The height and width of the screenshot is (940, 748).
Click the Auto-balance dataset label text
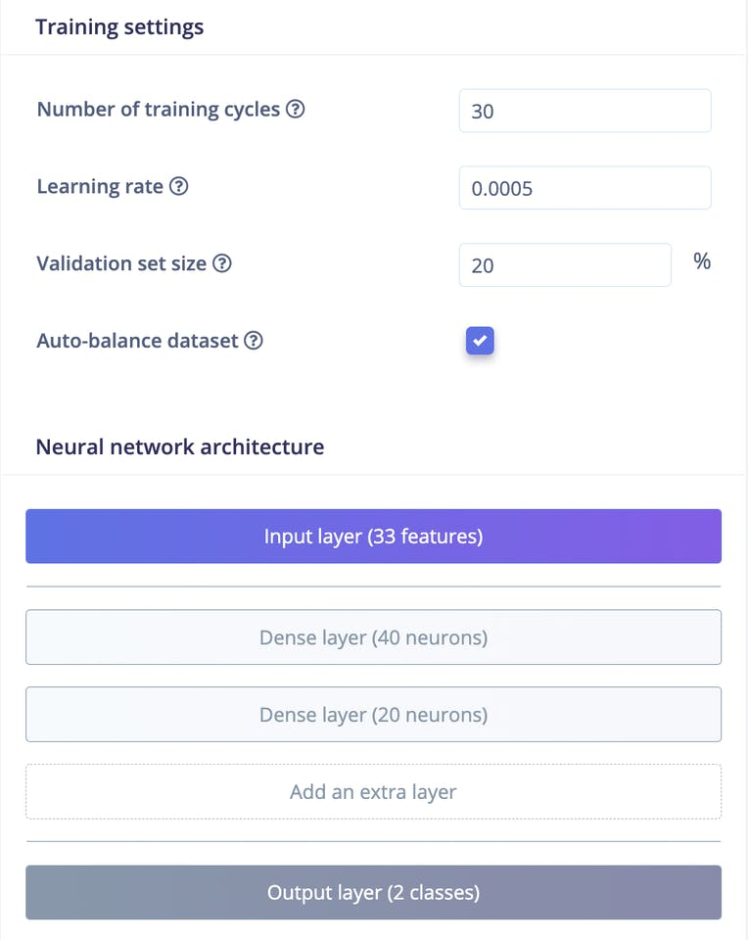(138, 341)
